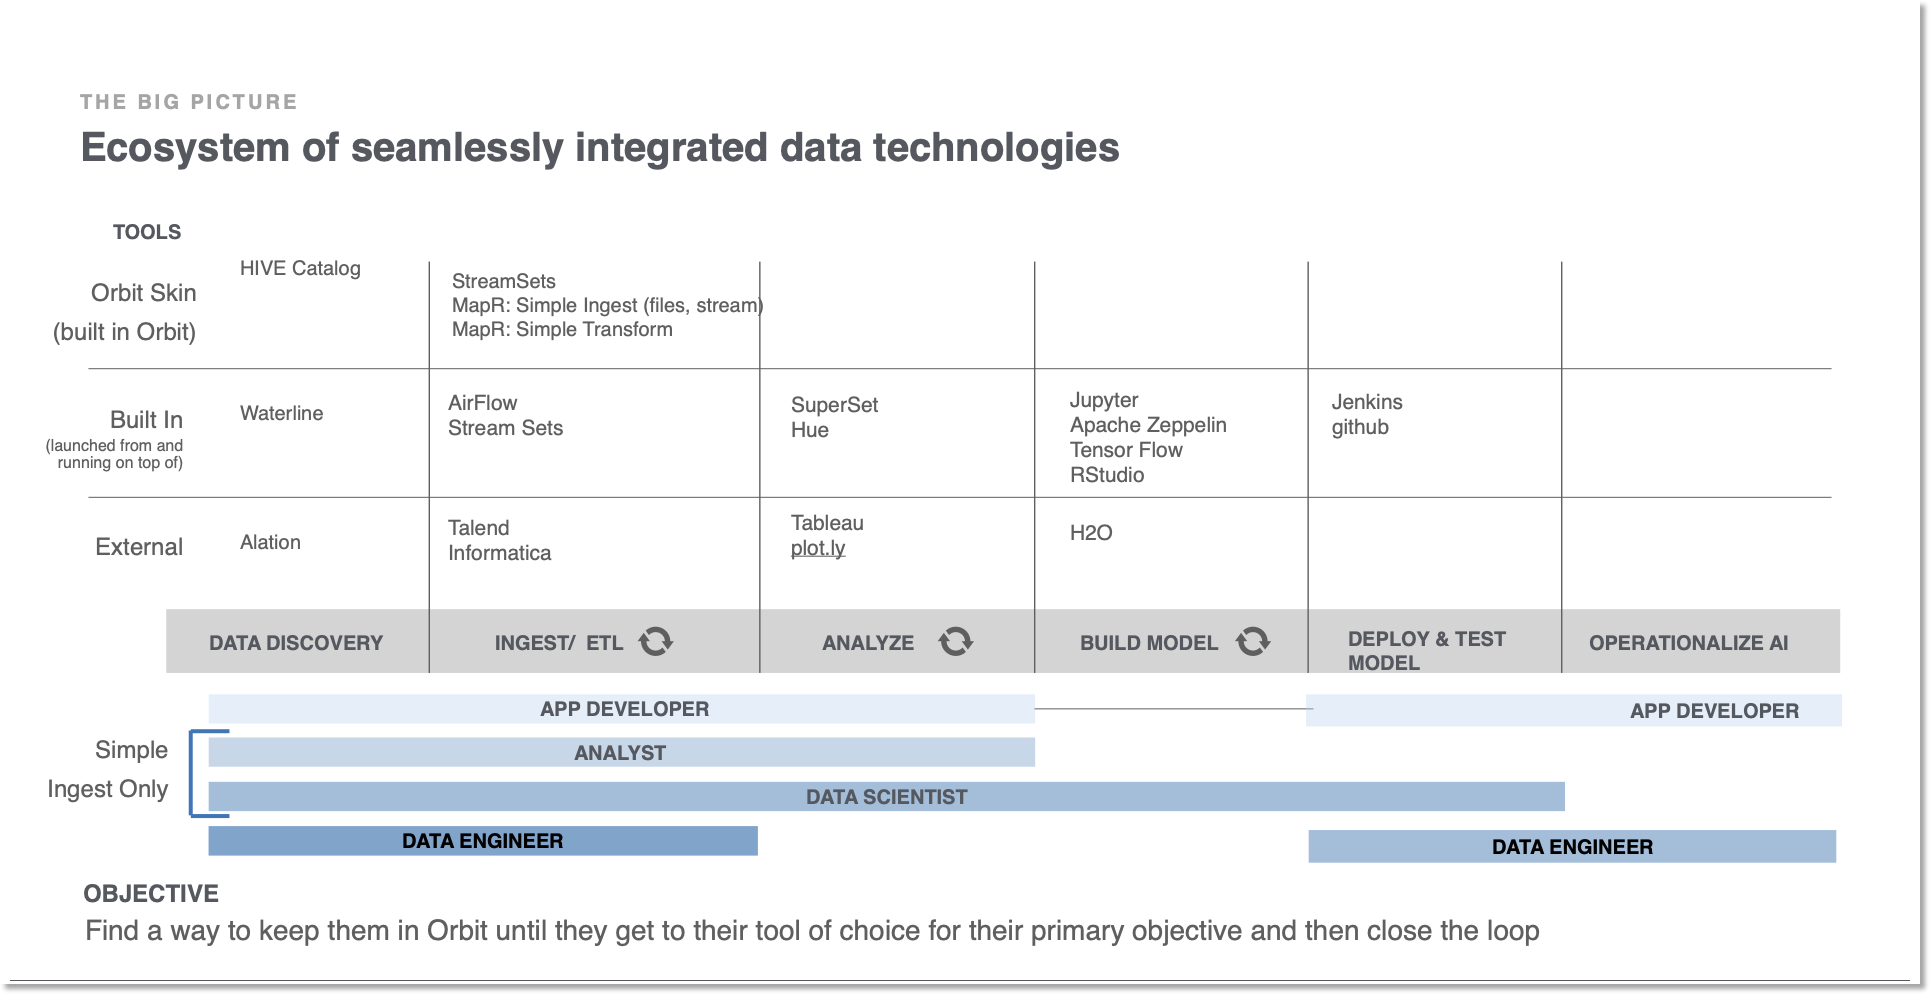
Task: Click the 'Find a way to keep them' sentence
Action: (x=812, y=931)
